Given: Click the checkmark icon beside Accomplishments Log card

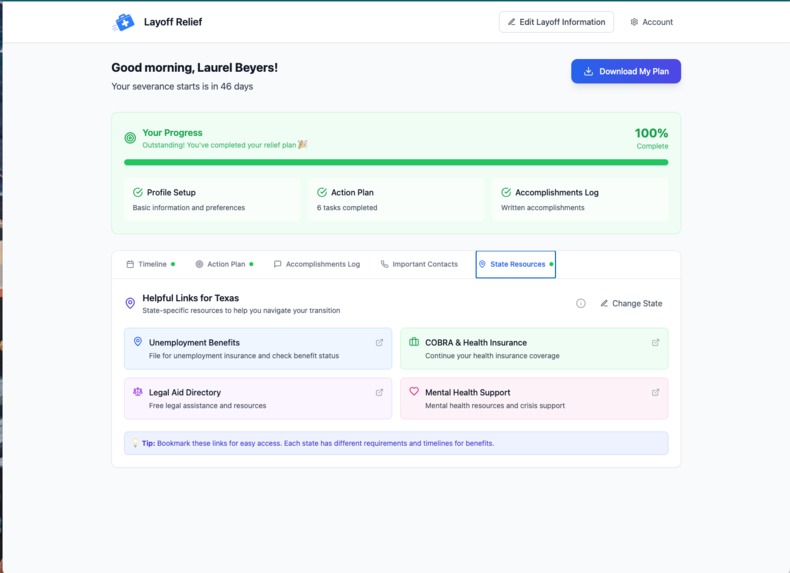Looking at the screenshot, I should point(506,193).
